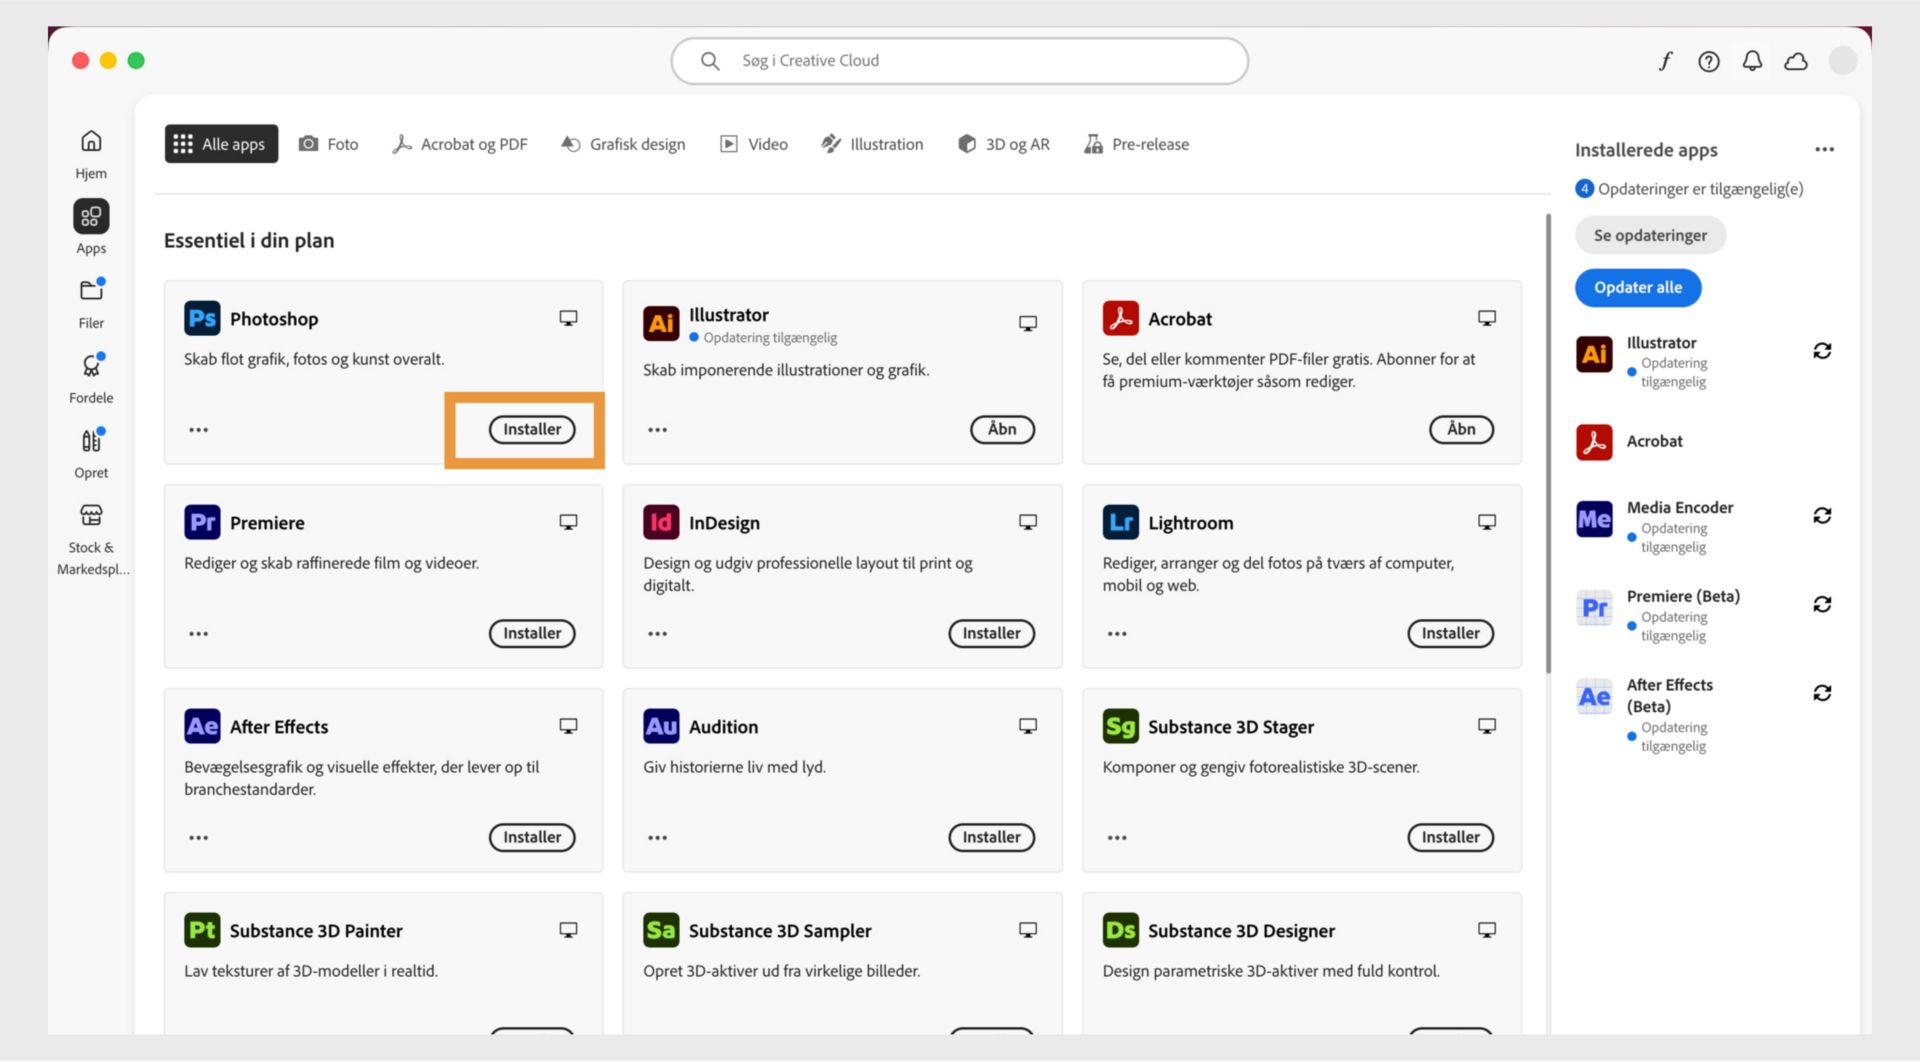
Task: Open the user profile avatar
Action: 1842,61
